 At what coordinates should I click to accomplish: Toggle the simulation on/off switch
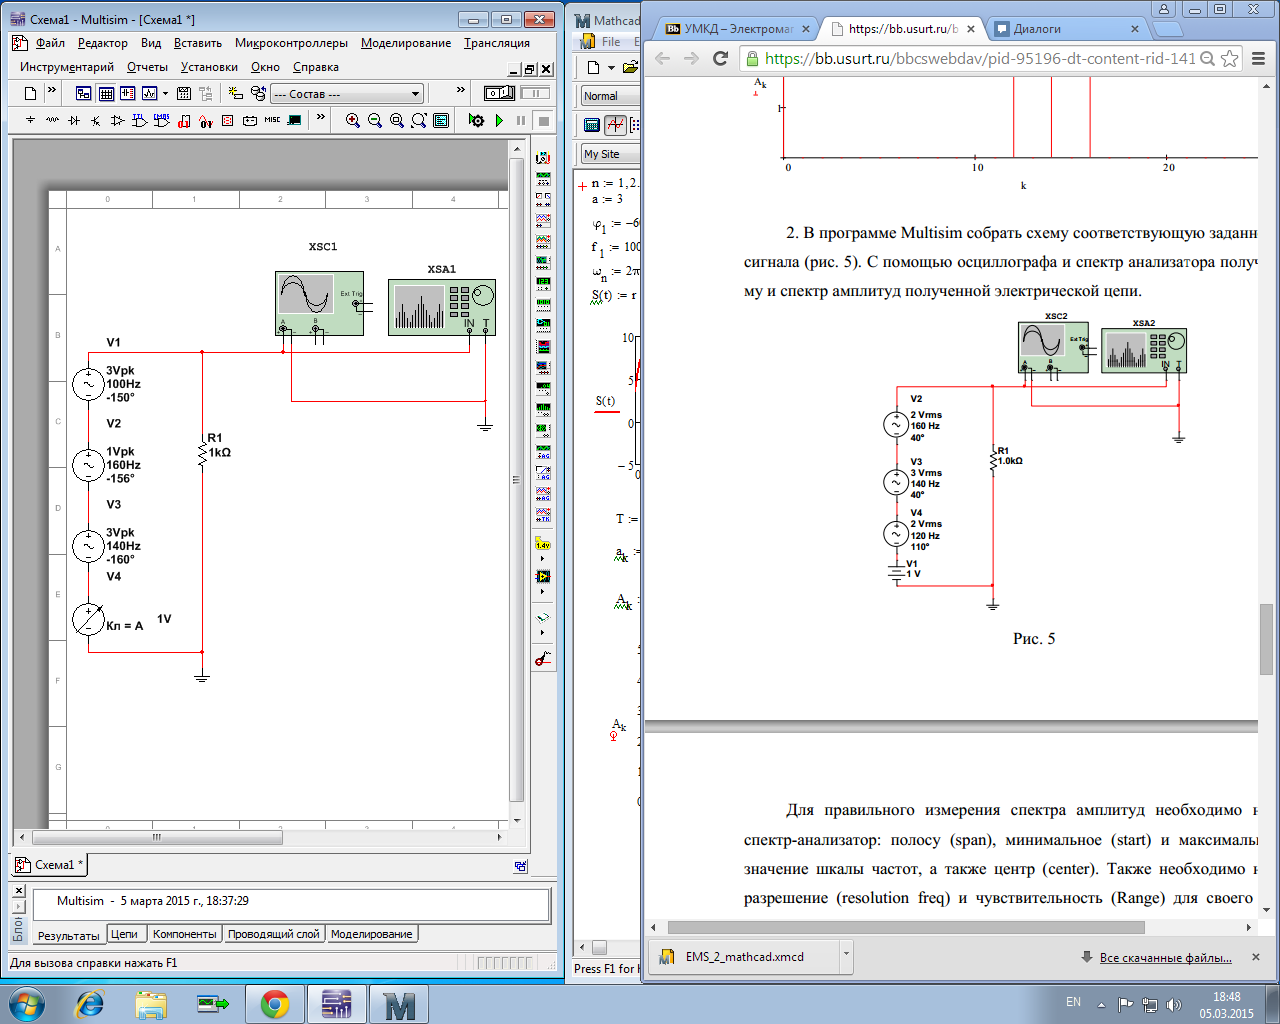tap(499, 93)
